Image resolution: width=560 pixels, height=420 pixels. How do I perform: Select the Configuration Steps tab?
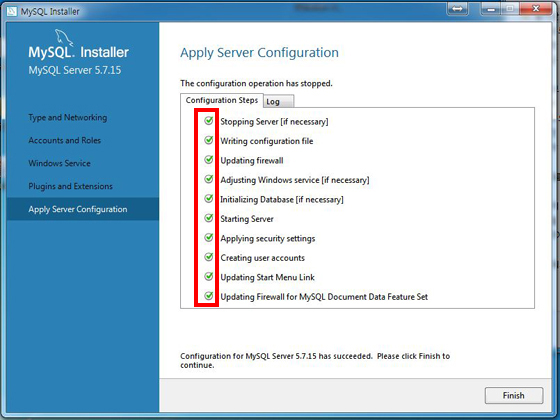[222, 100]
